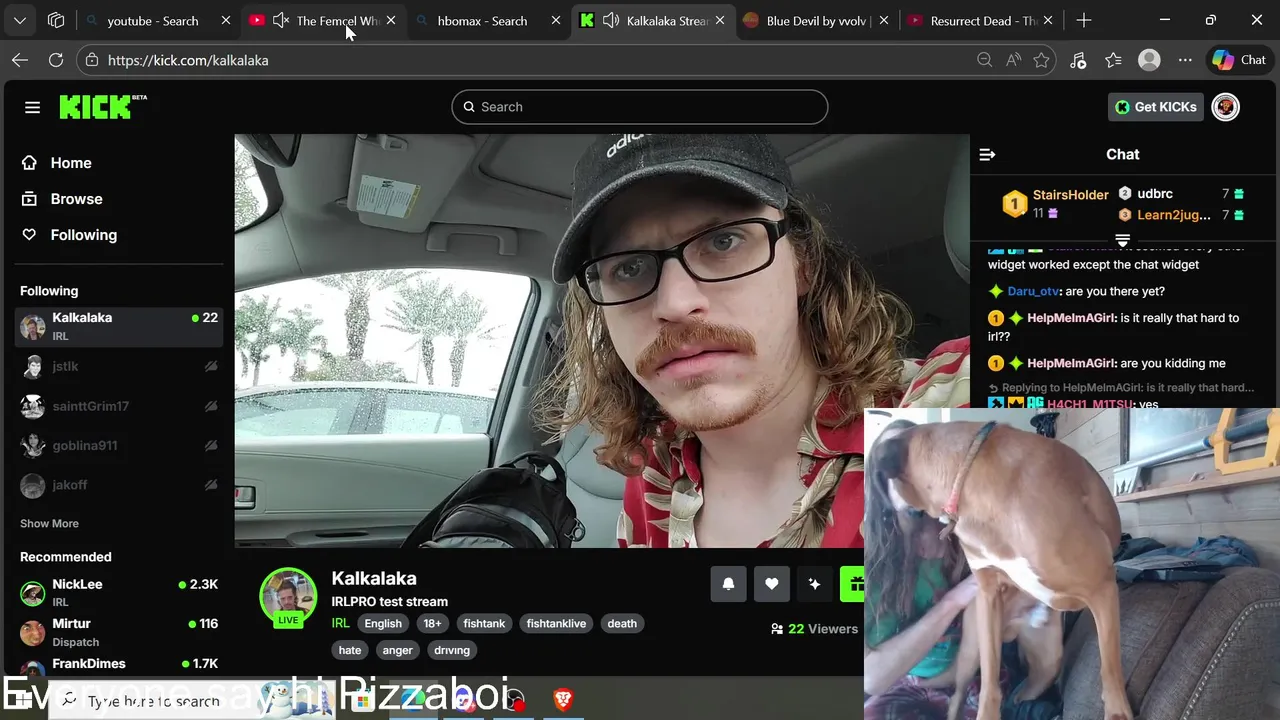Click the address bar URL

pos(188,60)
